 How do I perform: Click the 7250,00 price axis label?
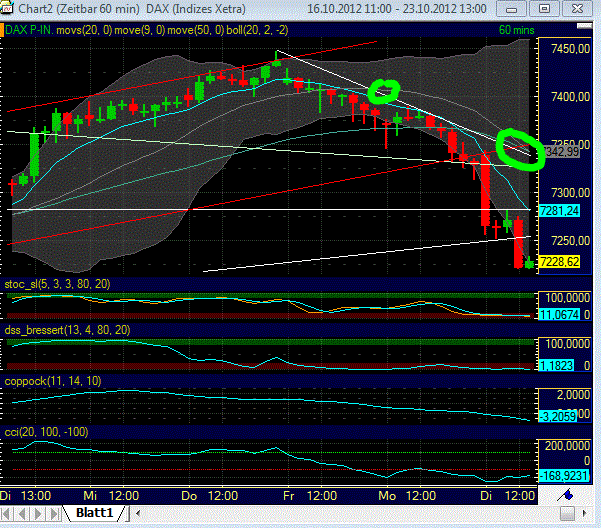tap(570, 241)
